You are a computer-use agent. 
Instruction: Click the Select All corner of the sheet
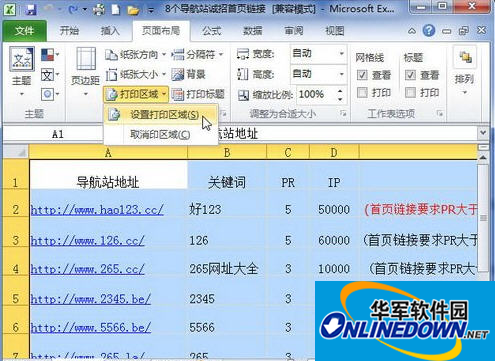click(16, 152)
